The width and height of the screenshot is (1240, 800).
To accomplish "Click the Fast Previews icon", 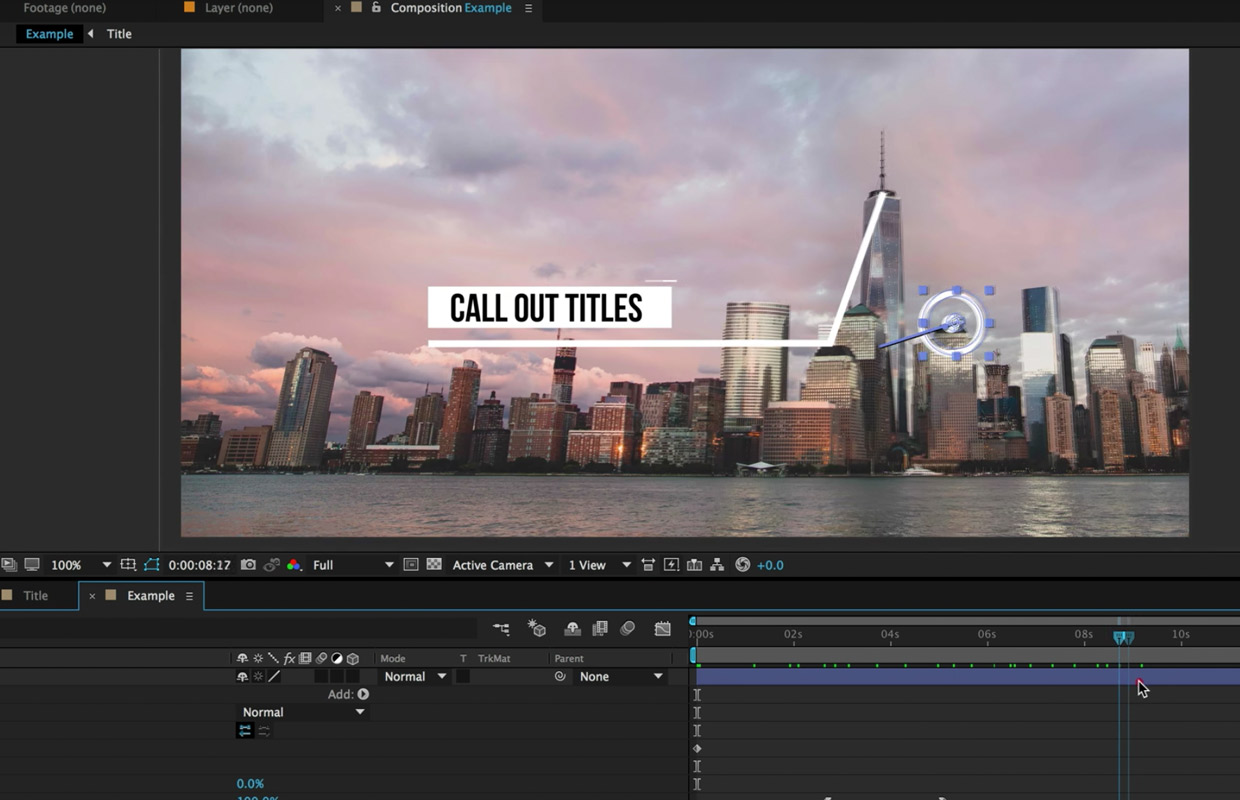I will click(x=671, y=565).
